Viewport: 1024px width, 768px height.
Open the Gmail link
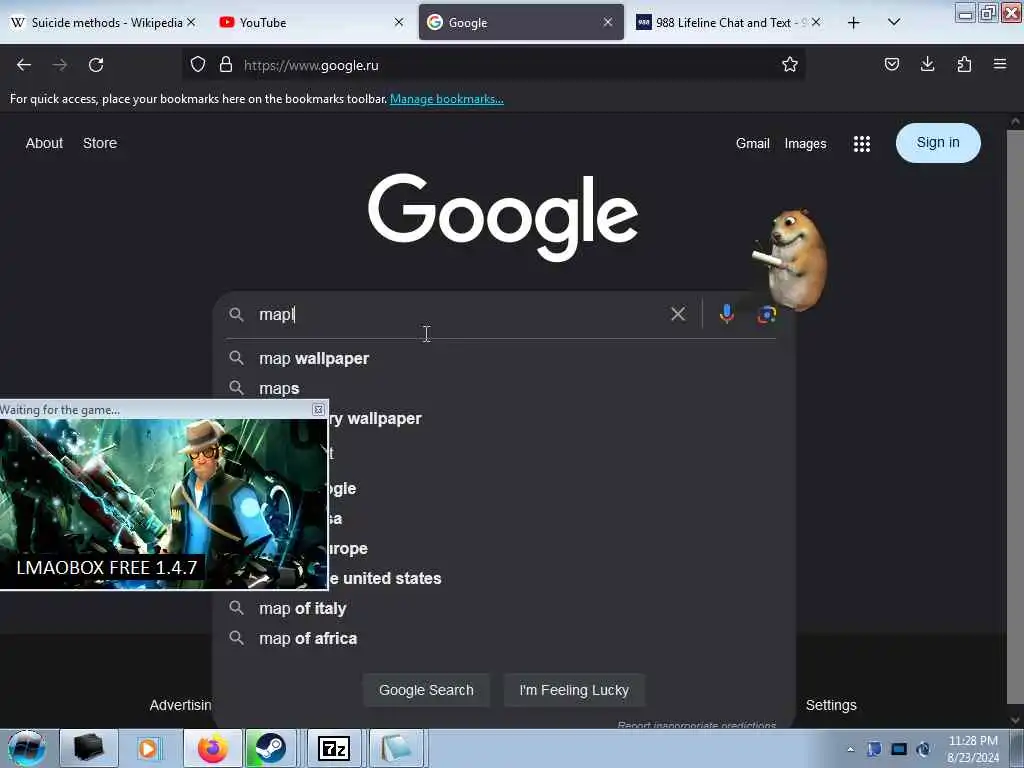point(752,144)
